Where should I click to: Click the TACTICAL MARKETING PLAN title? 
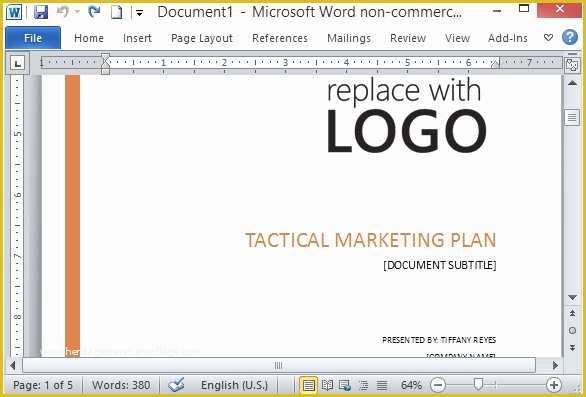tap(370, 240)
